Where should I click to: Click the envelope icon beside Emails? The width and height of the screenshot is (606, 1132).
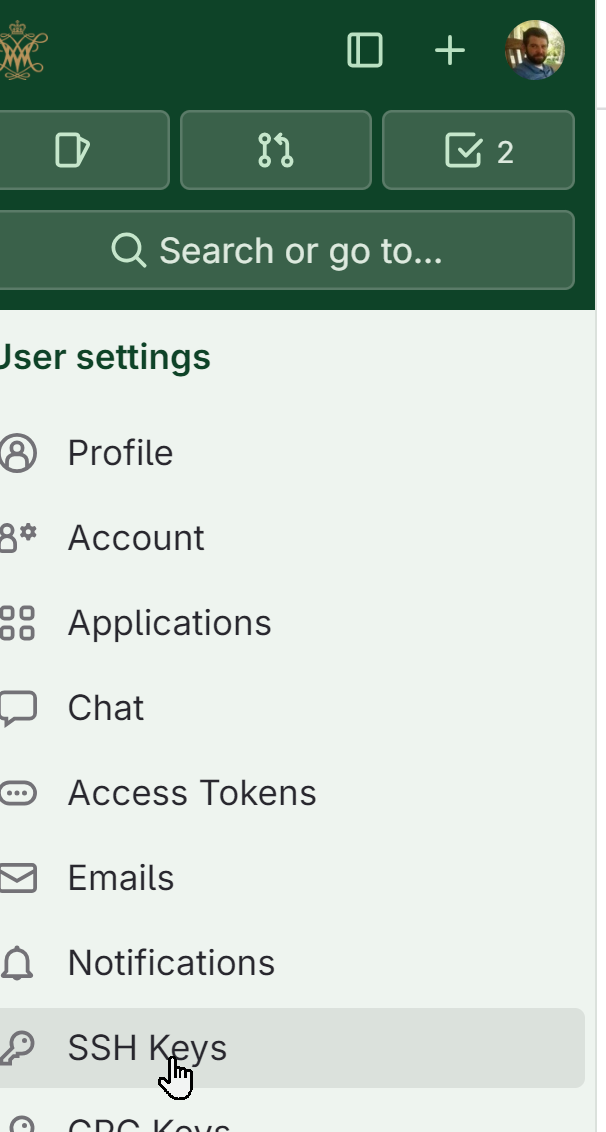click(x=18, y=879)
